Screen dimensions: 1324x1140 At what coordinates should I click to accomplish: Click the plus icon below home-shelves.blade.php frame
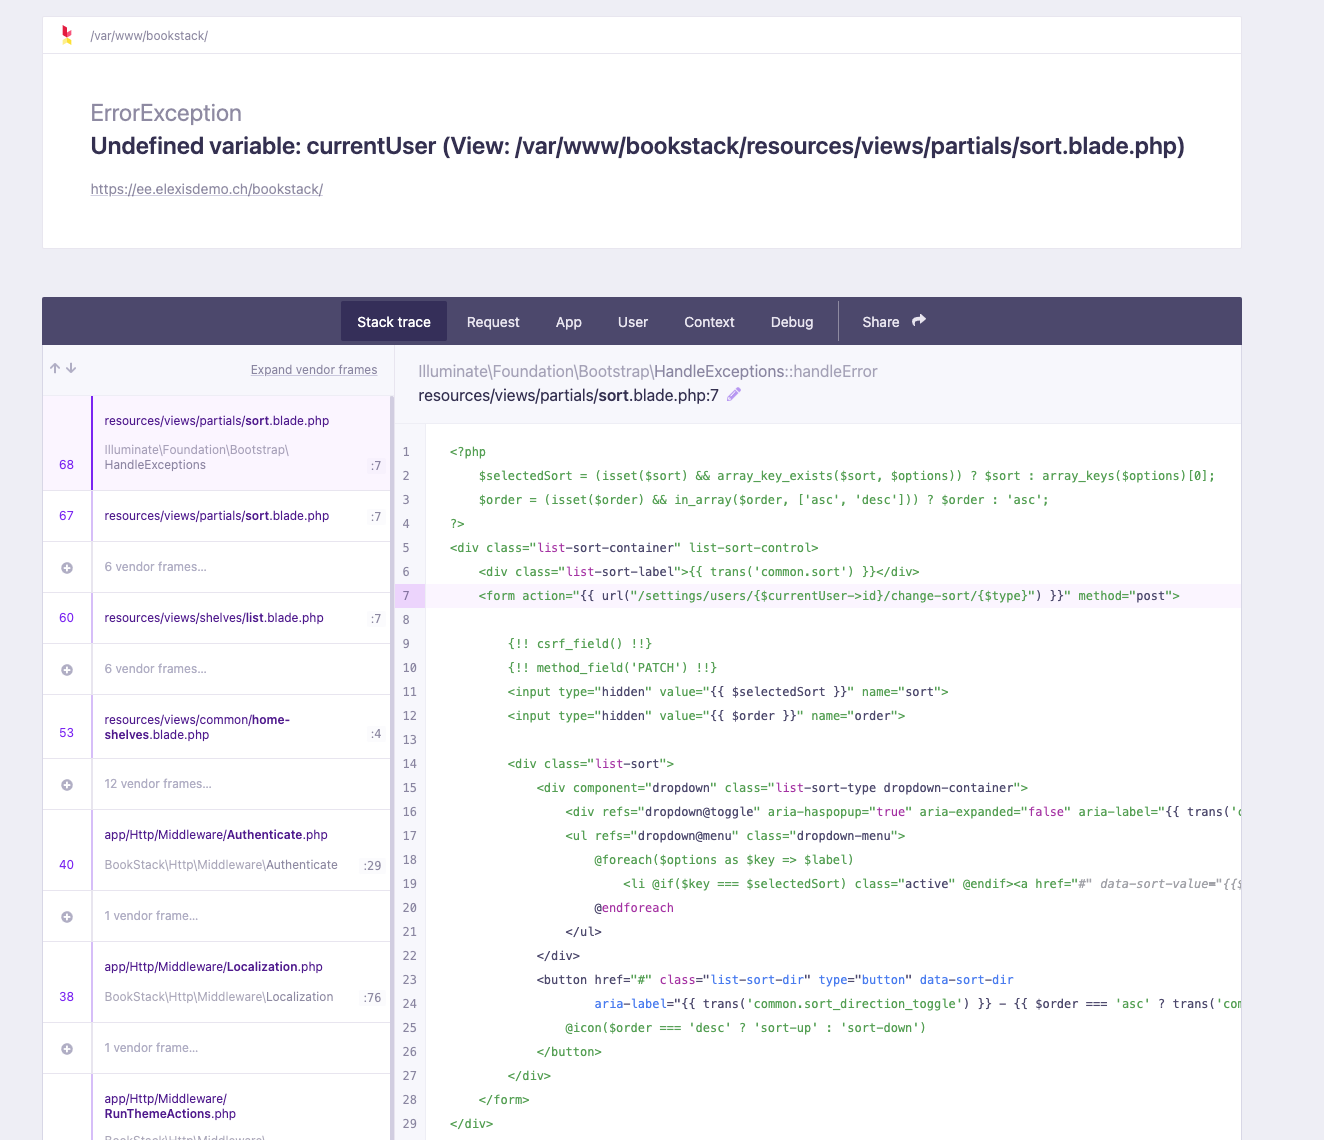point(66,784)
